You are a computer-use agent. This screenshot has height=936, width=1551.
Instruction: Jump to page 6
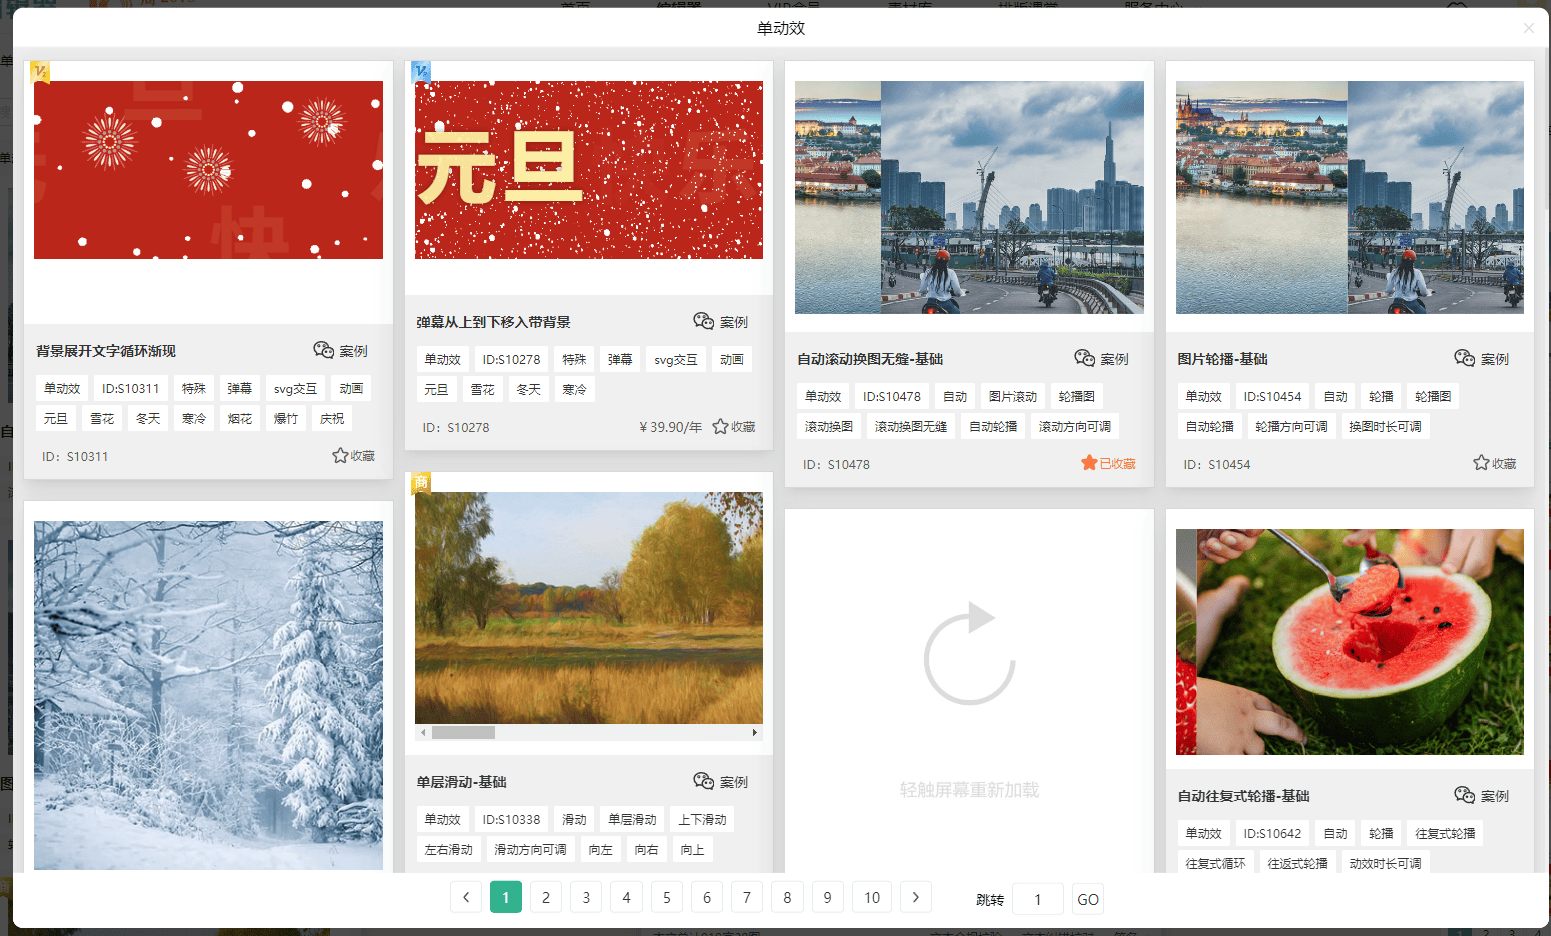click(x=707, y=898)
